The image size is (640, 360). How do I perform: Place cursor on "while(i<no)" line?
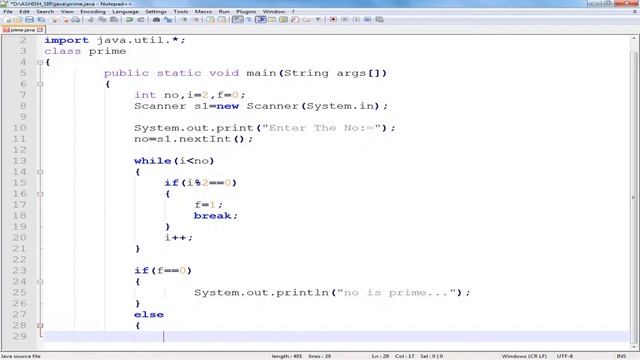point(174,161)
